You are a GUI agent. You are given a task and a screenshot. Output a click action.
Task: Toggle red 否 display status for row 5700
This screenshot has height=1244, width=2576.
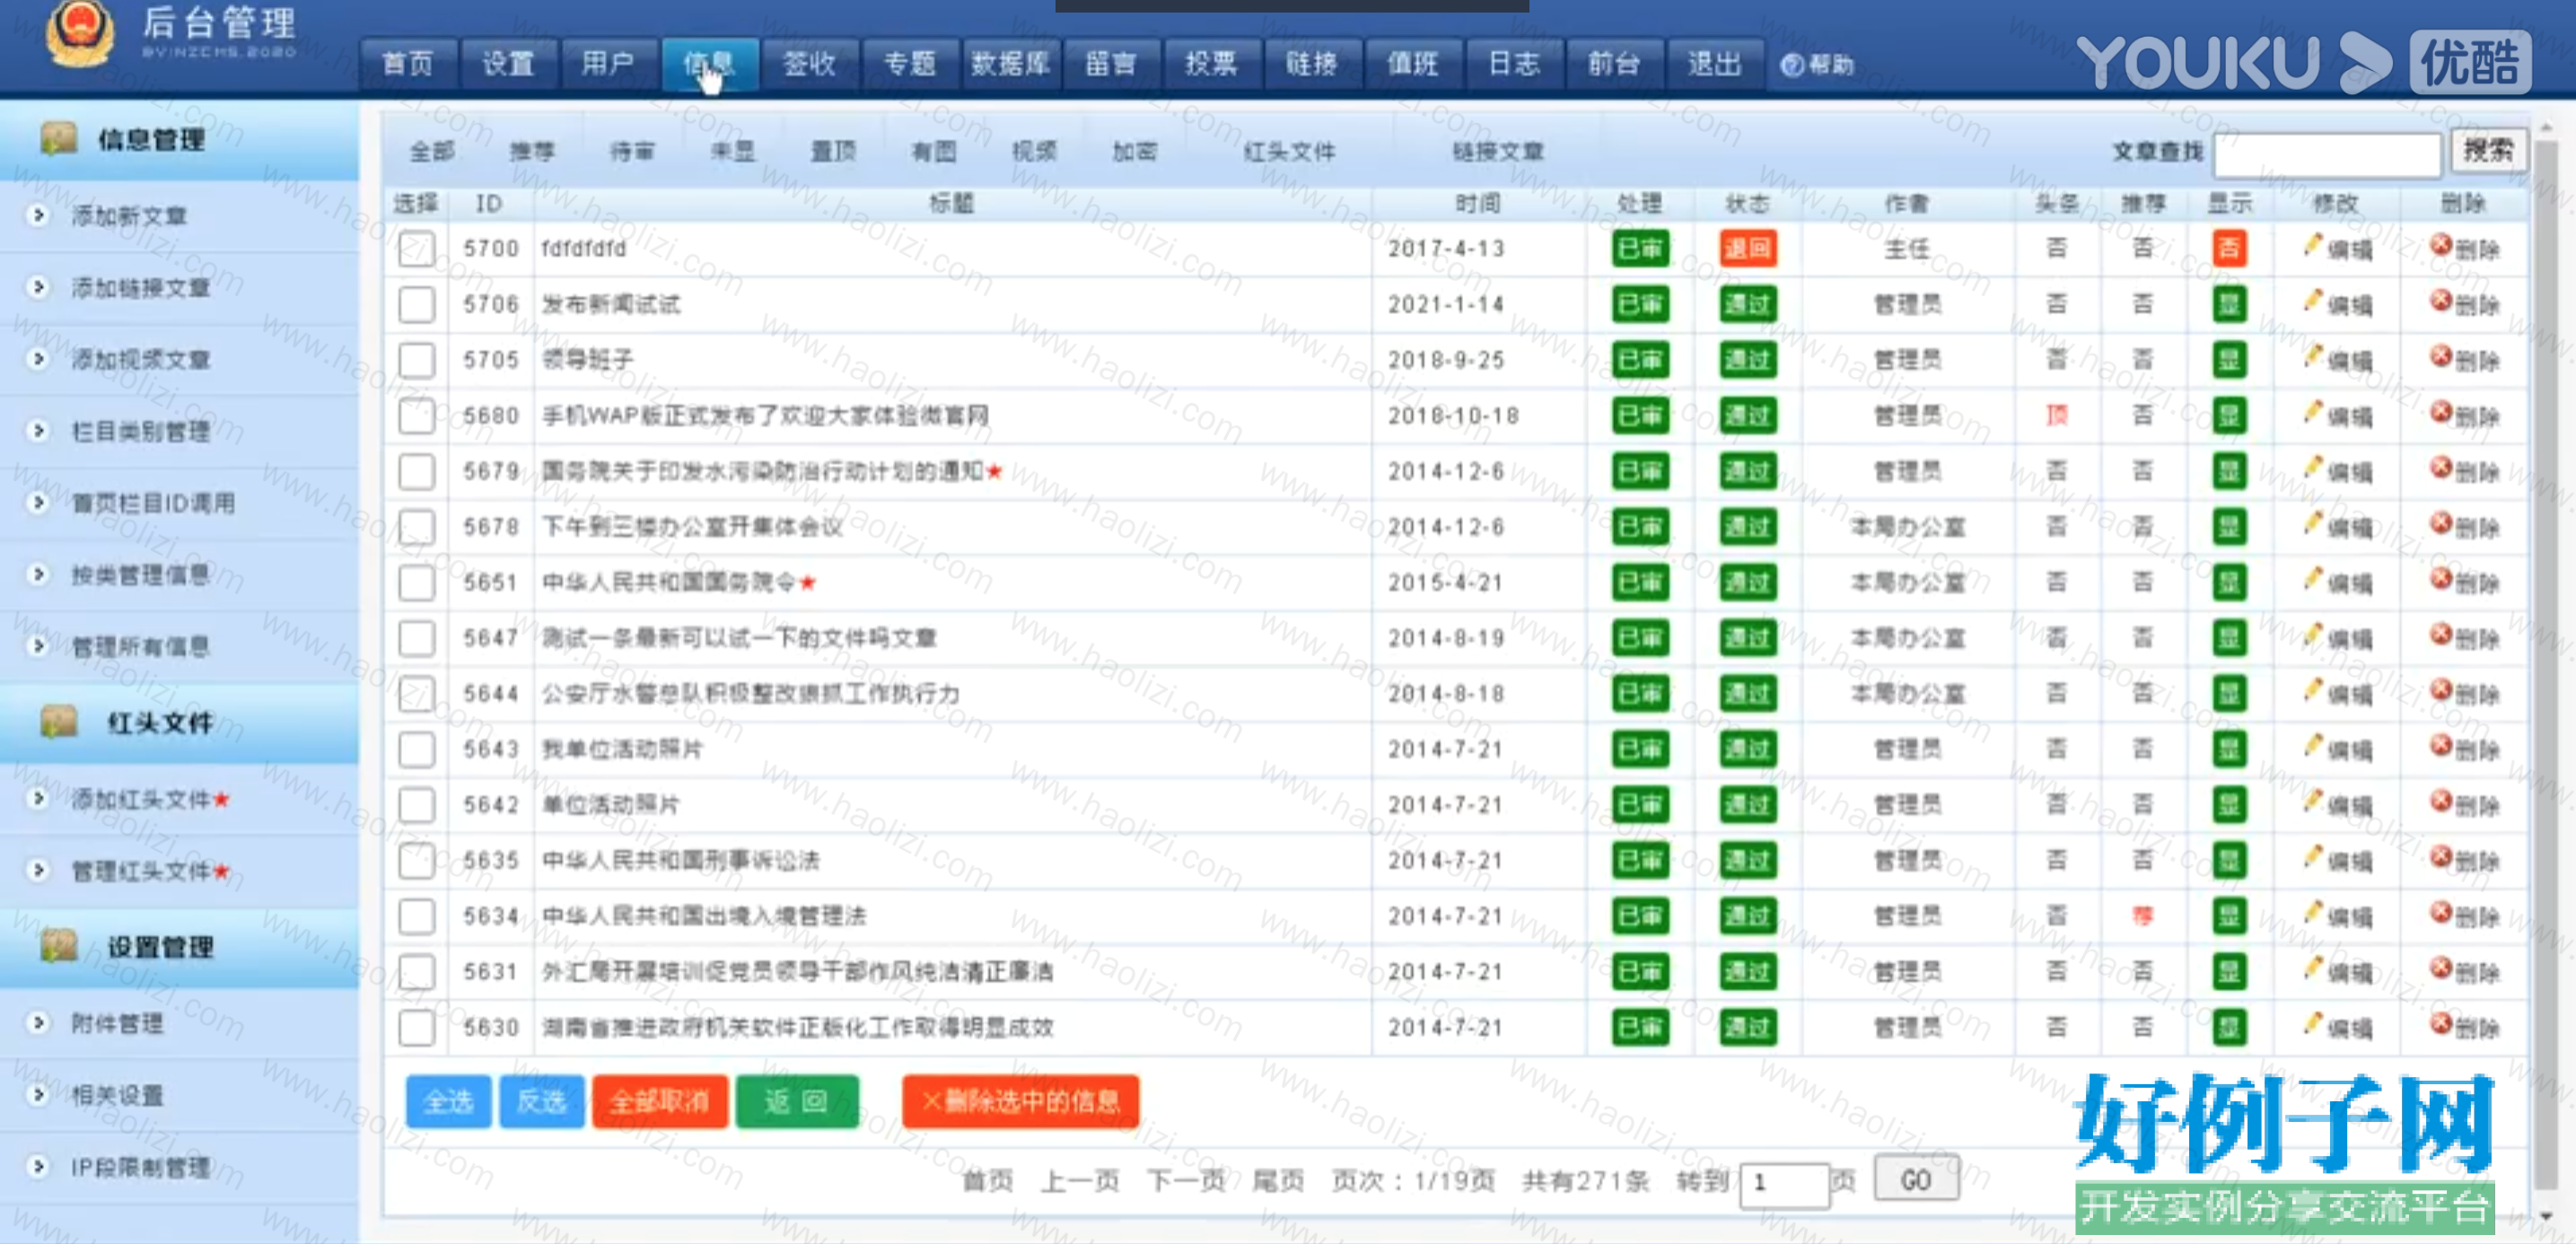2228,248
